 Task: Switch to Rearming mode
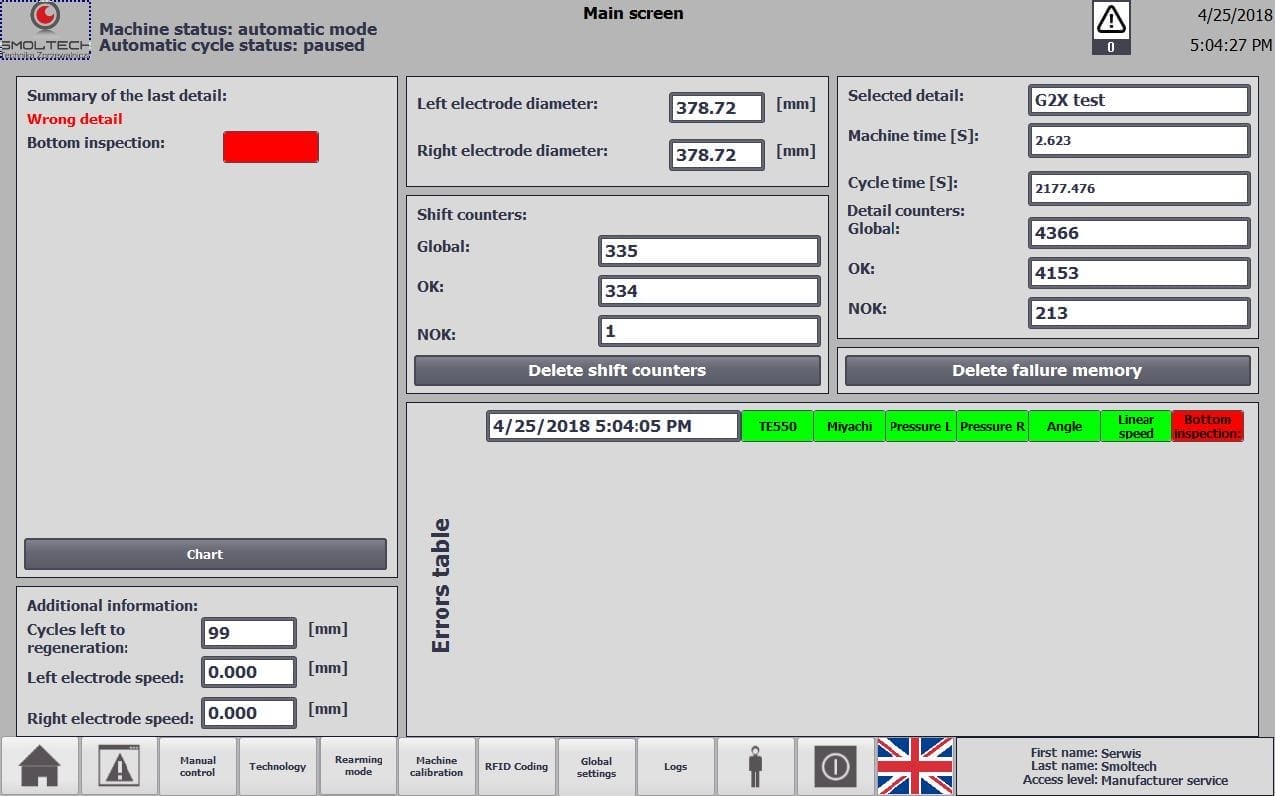(358, 767)
